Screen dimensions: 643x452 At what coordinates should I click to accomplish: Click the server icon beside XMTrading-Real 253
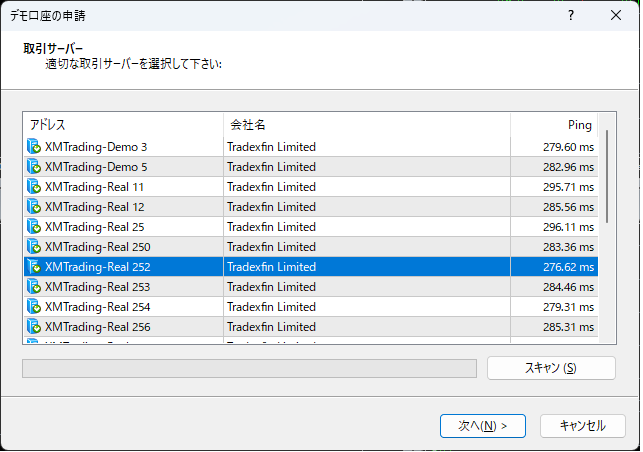pyautogui.click(x=34, y=287)
